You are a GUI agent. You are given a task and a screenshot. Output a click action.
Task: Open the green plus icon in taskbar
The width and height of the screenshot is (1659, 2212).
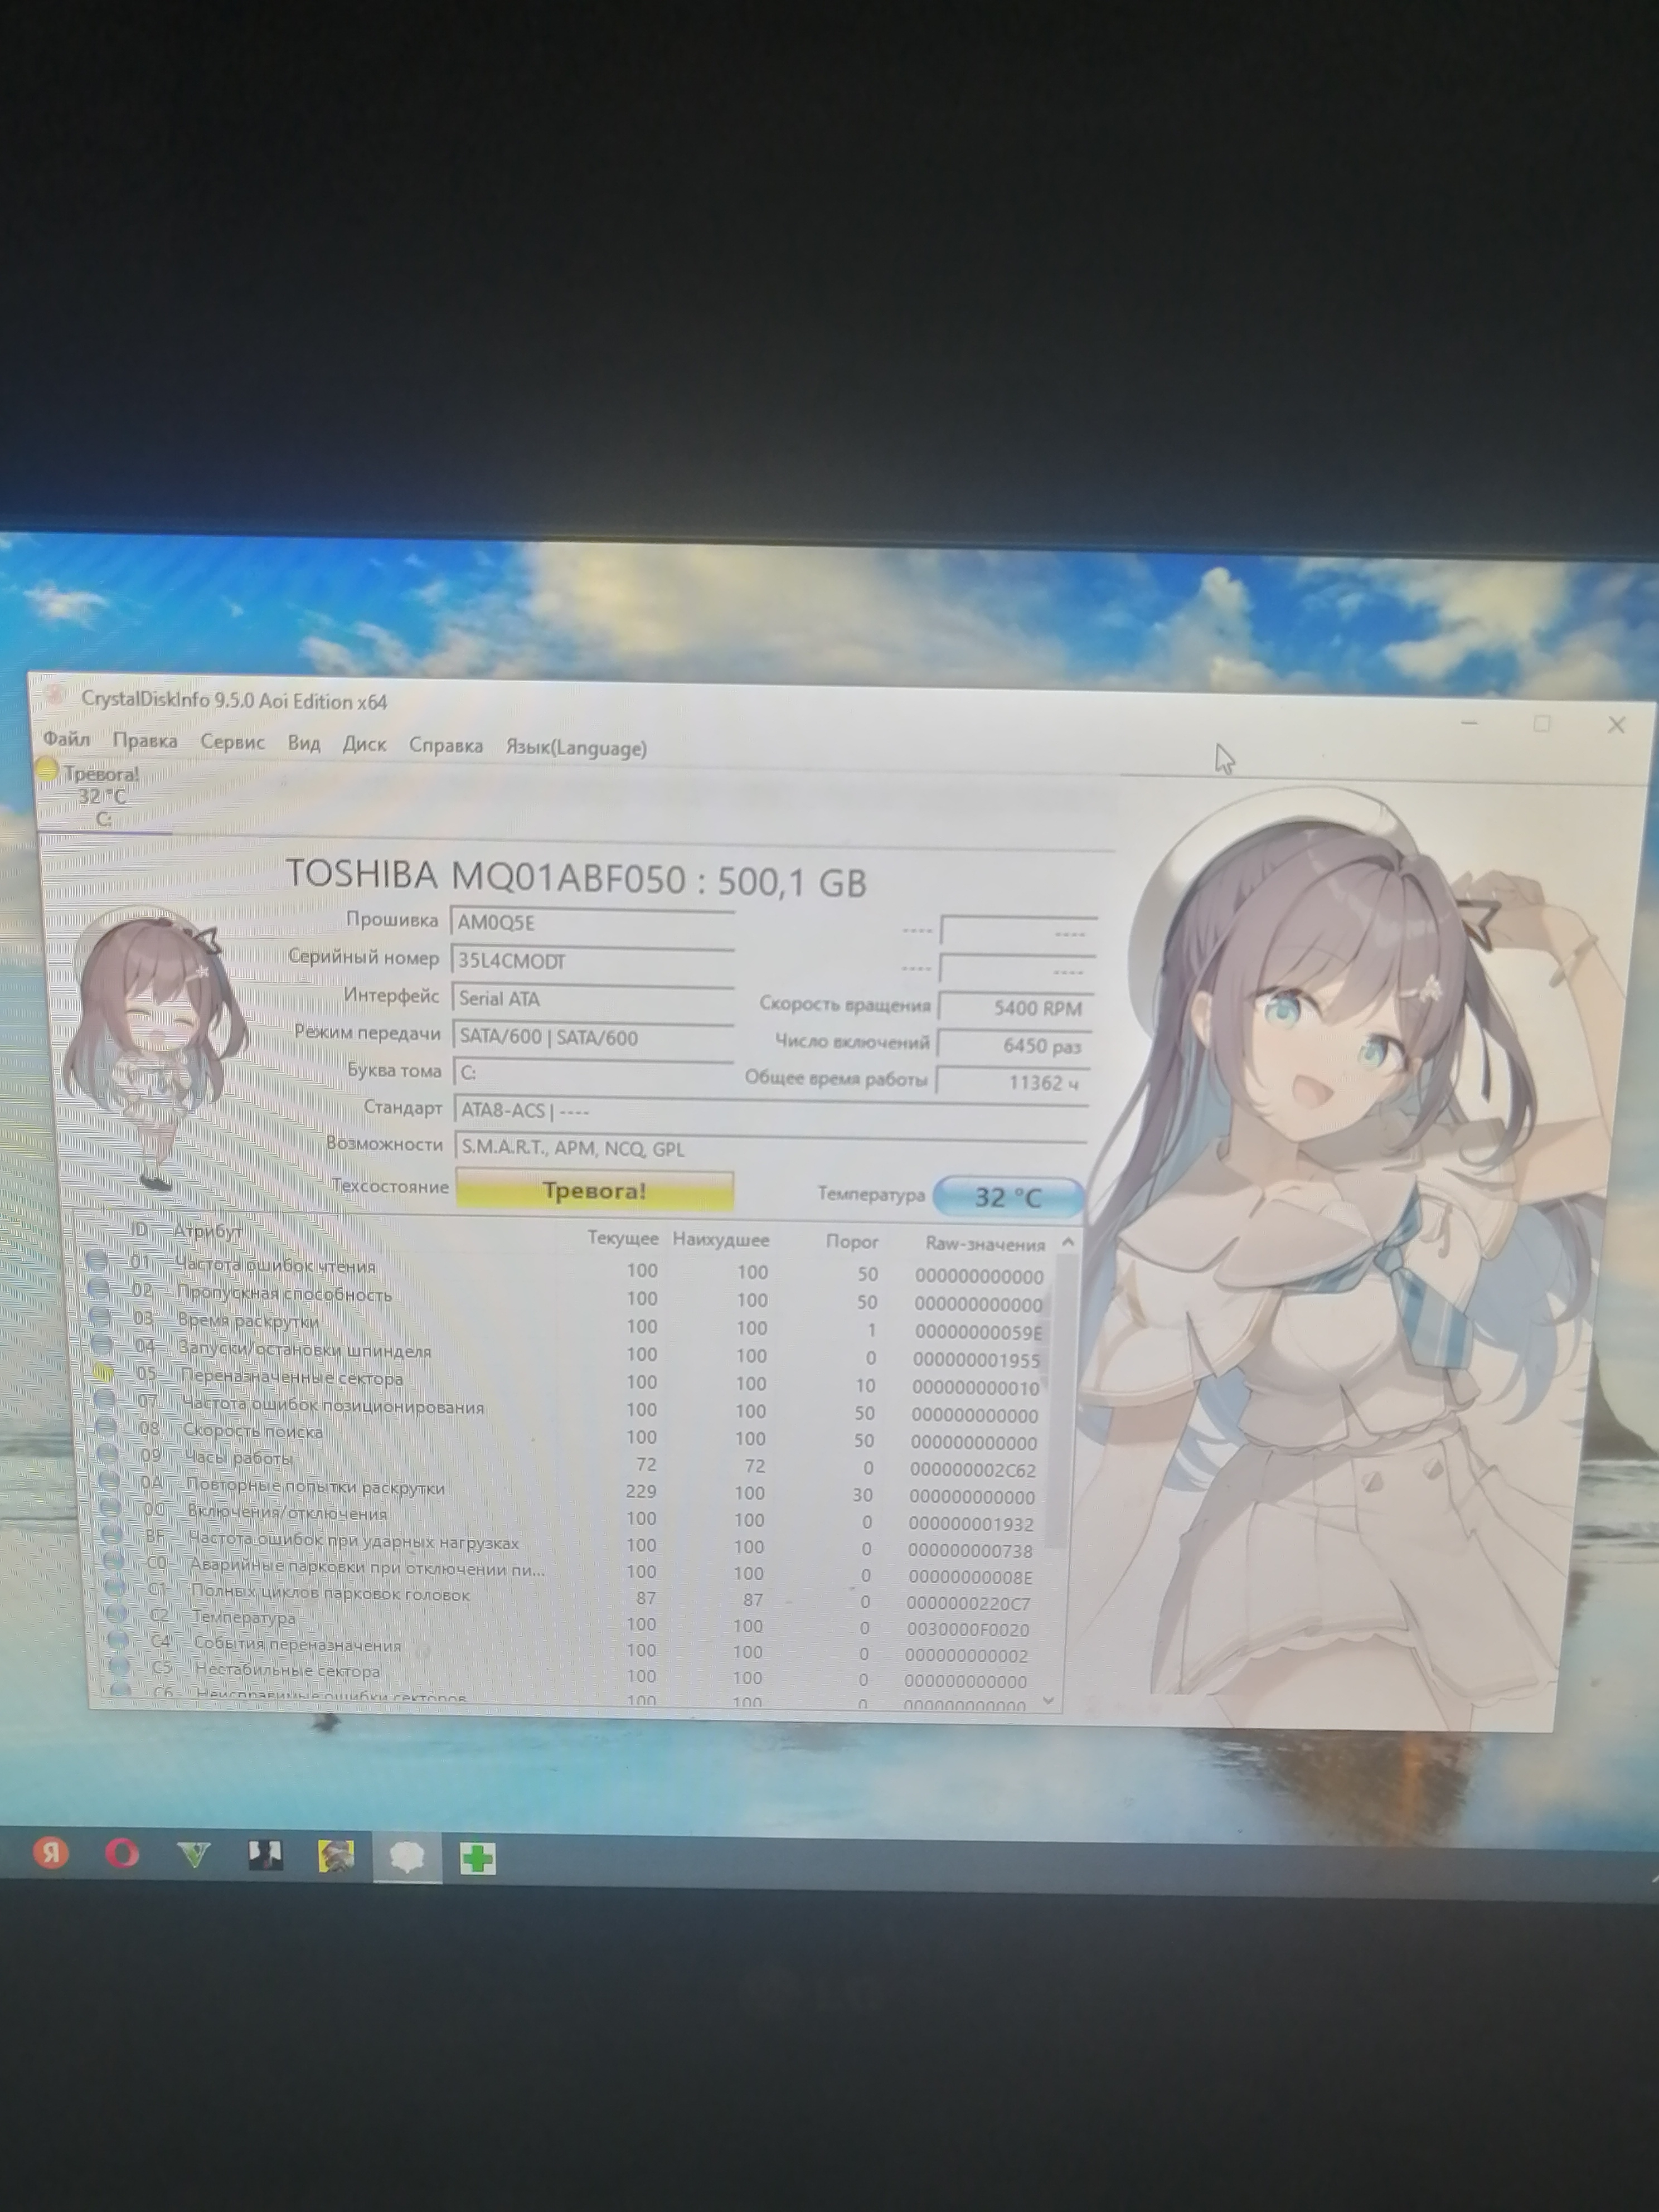(478, 1860)
